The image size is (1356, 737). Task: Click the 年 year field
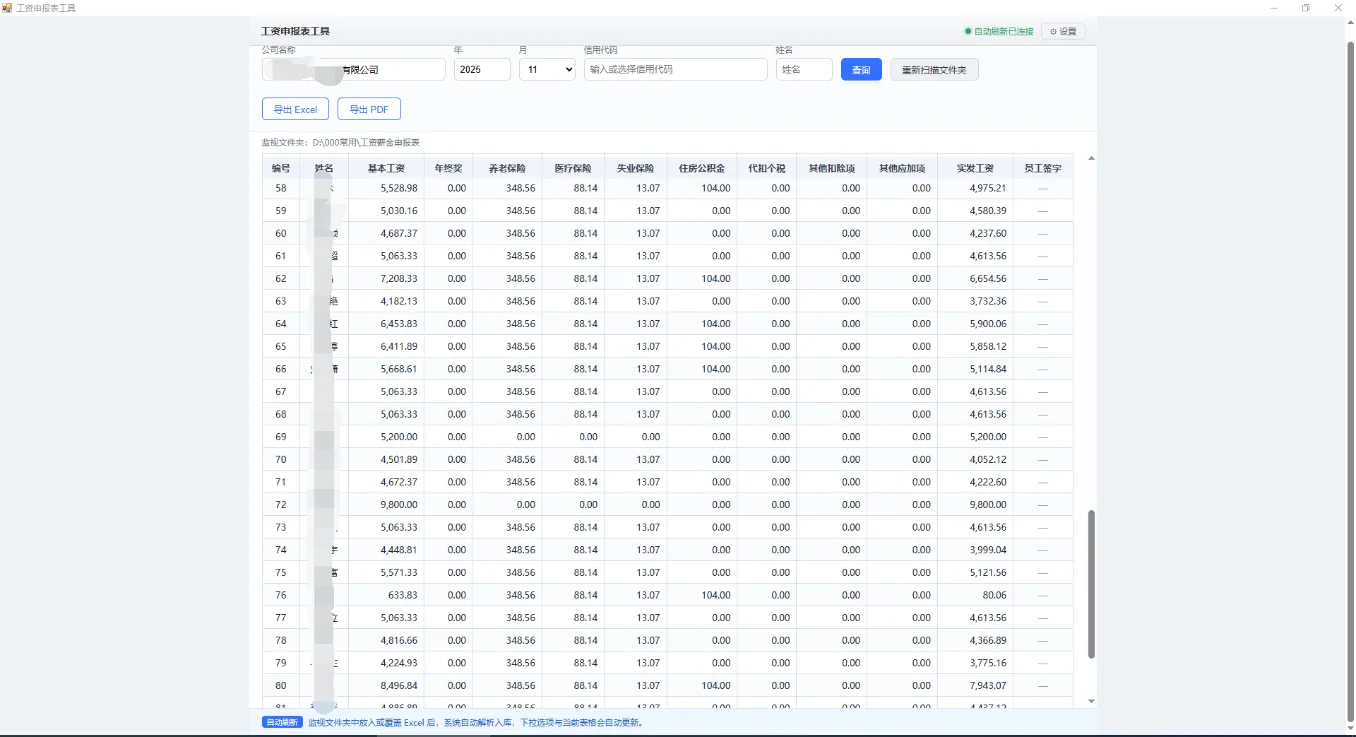coord(482,70)
